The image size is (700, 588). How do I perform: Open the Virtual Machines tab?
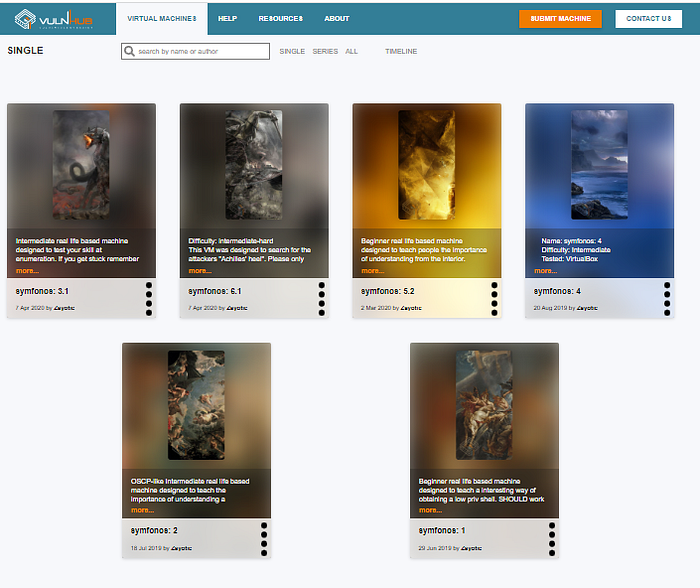point(162,19)
